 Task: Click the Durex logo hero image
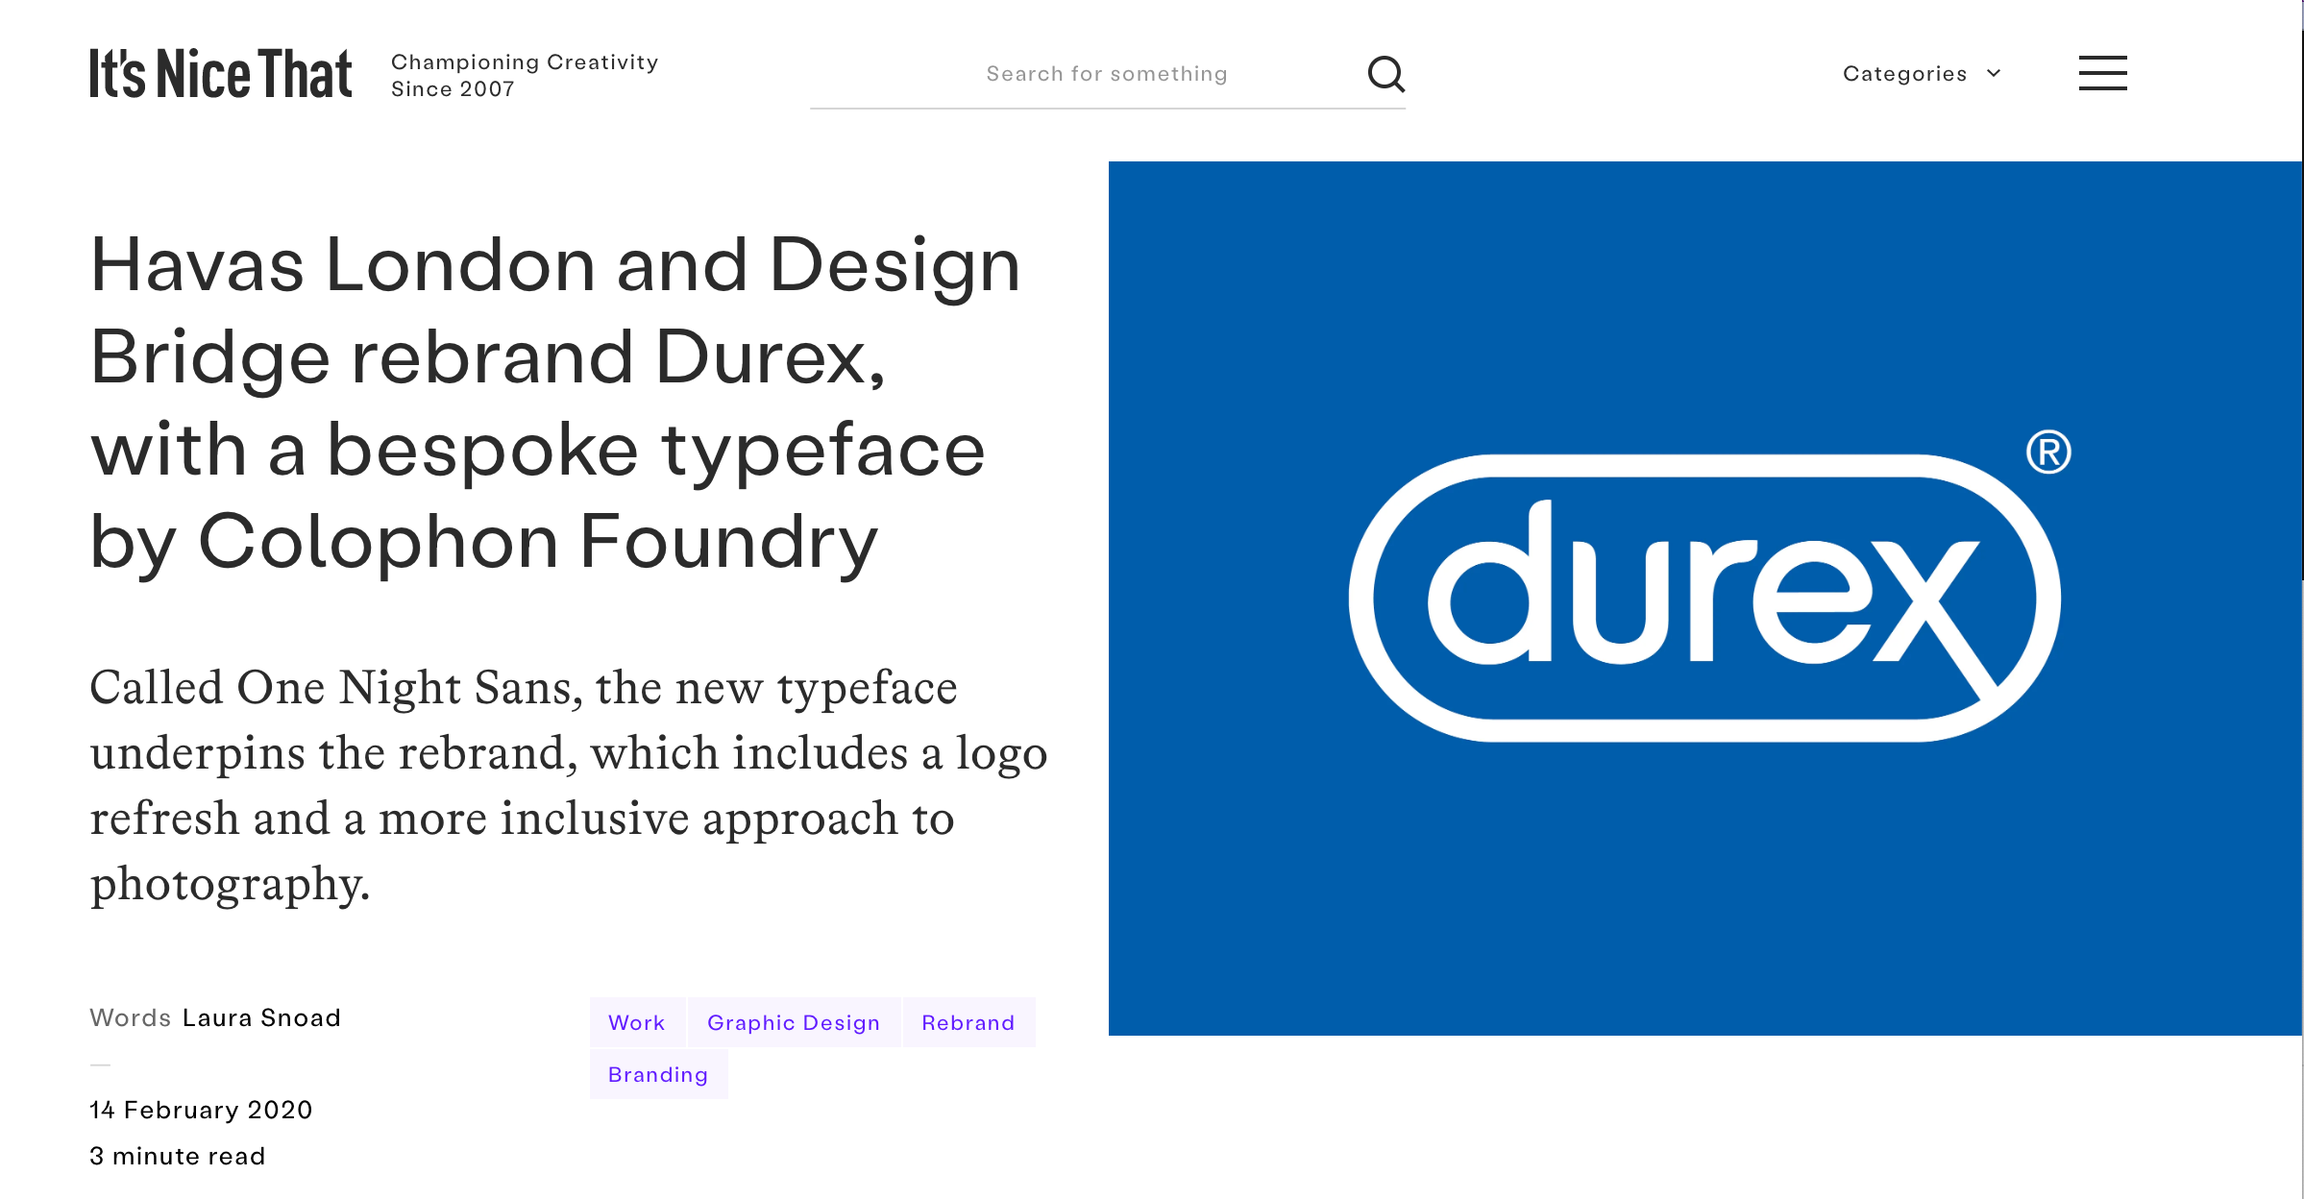pyautogui.click(x=1705, y=598)
